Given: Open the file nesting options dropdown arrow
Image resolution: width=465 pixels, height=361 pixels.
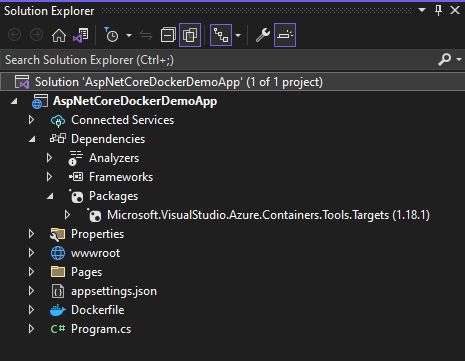Looking at the screenshot, I should (x=238, y=35).
